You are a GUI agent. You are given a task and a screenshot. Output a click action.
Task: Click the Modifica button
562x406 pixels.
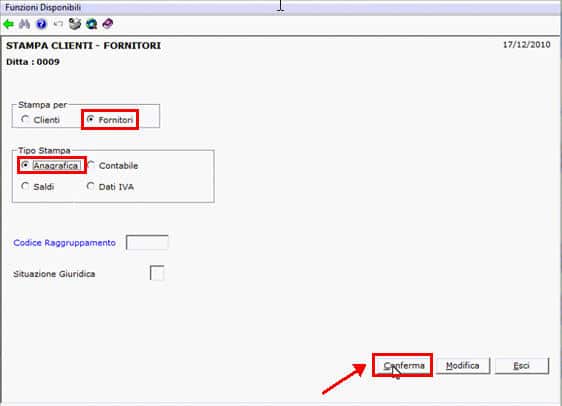(463, 366)
